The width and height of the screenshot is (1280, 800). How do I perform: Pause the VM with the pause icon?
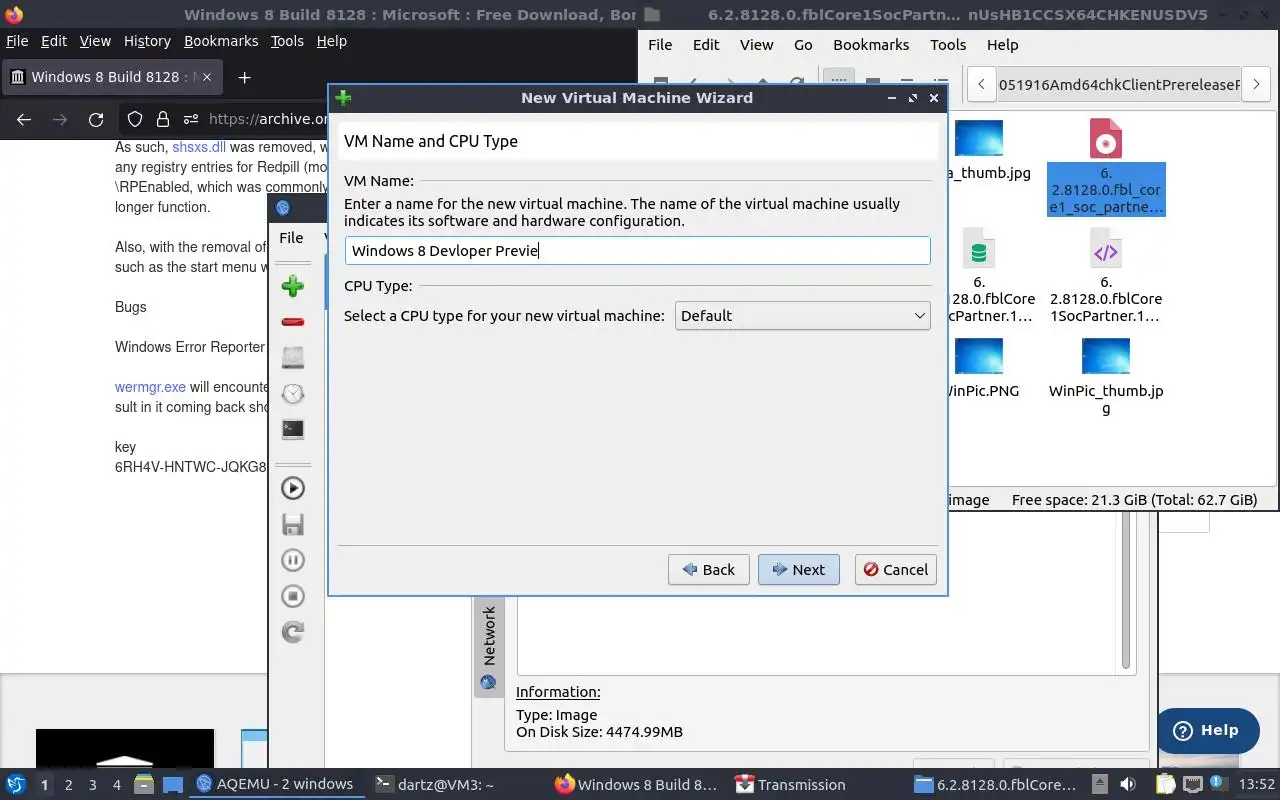[293, 560]
